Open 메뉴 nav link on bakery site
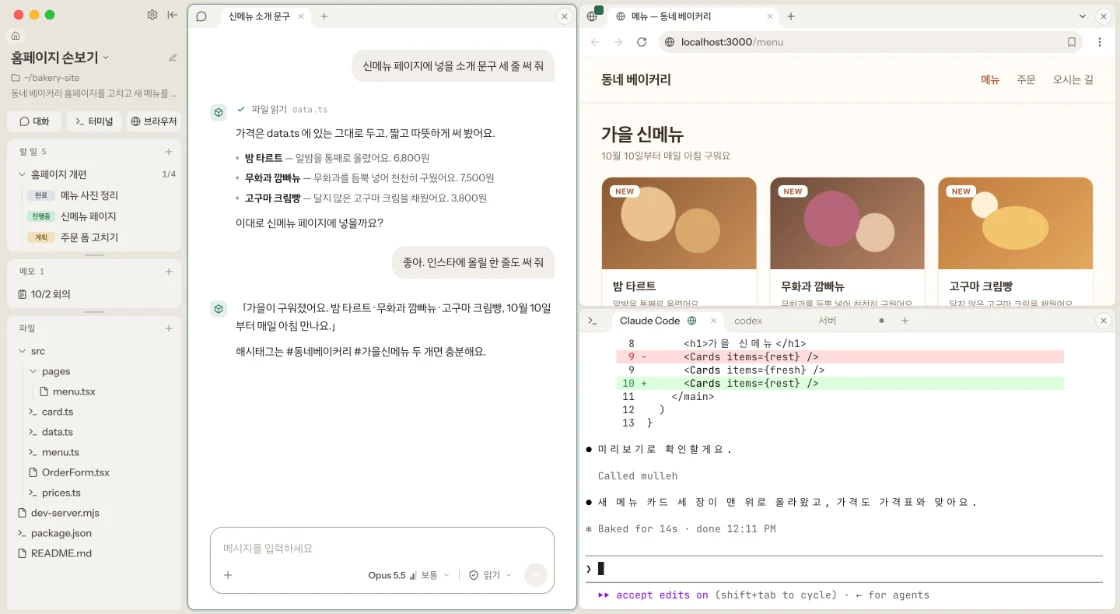This screenshot has height=614, width=1120. click(x=990, y=80)
